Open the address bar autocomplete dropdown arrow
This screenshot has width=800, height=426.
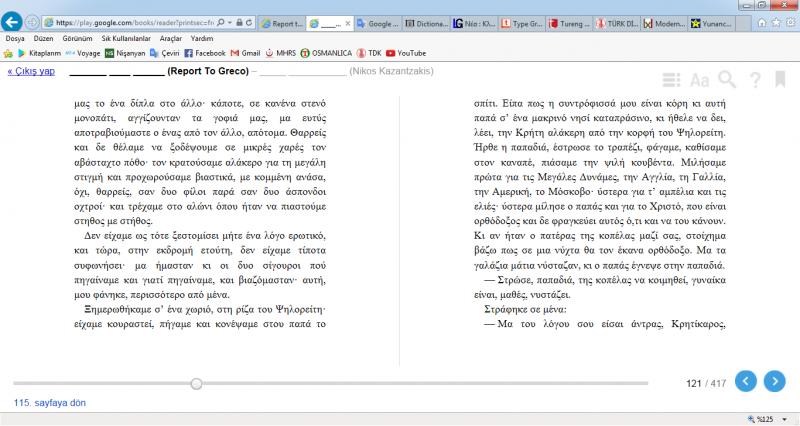pos(230,23)
